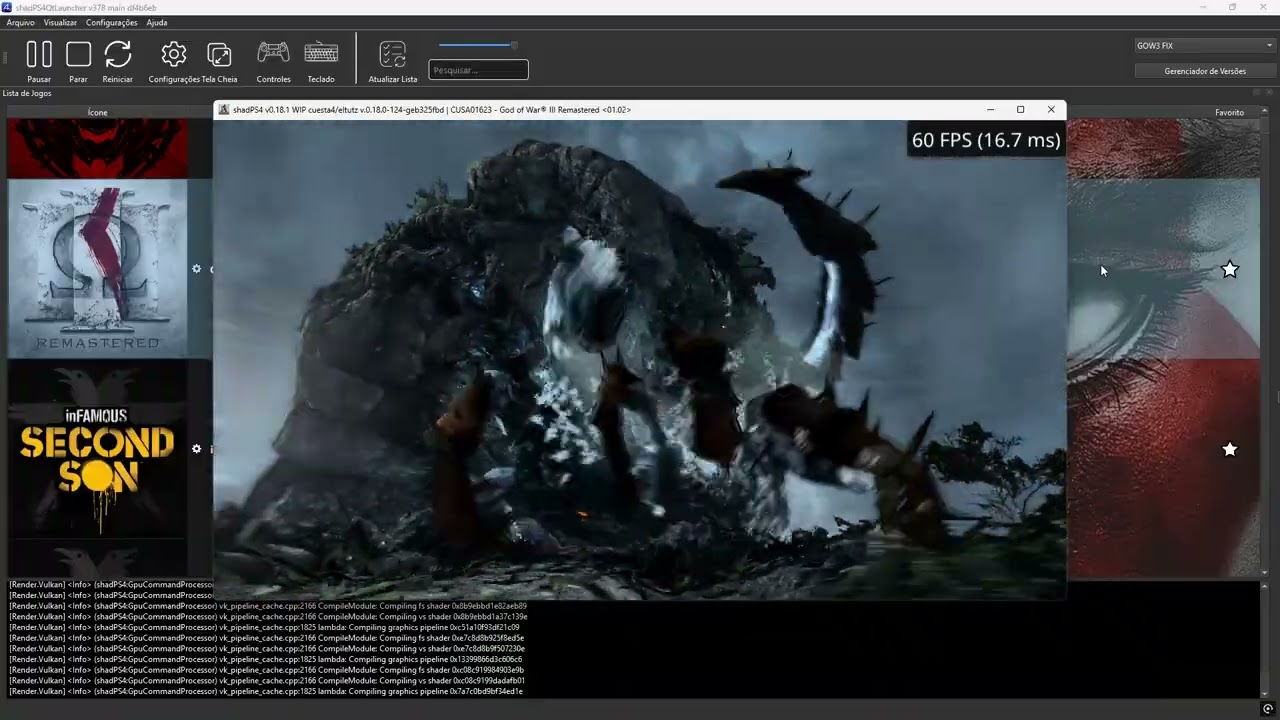Open the Configurações gear in the toolbar

click(x=174, y=54)
